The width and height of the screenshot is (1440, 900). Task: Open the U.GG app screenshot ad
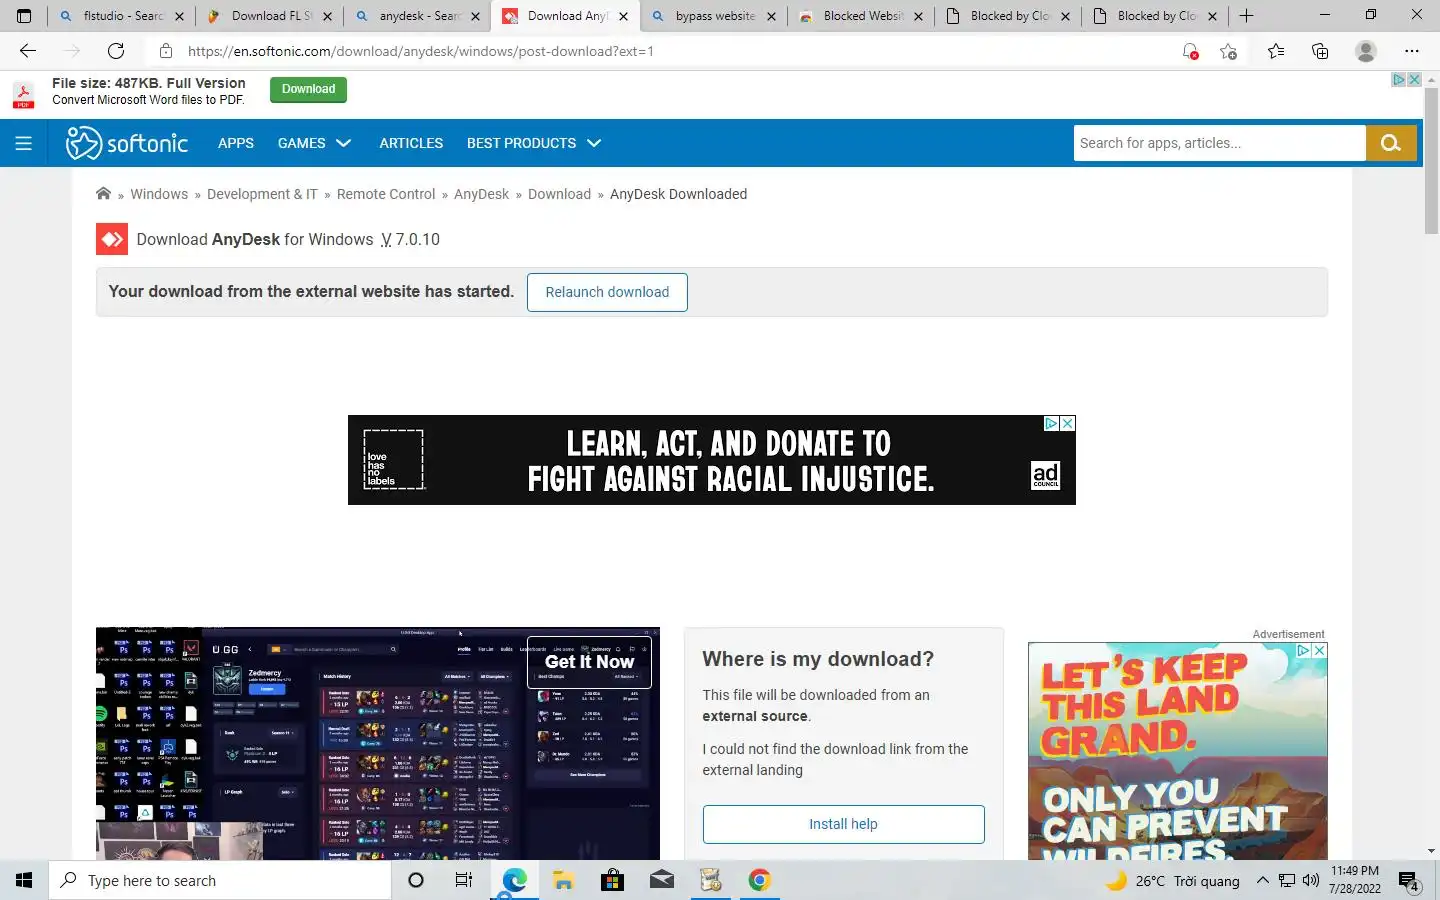tap(378, 744)
